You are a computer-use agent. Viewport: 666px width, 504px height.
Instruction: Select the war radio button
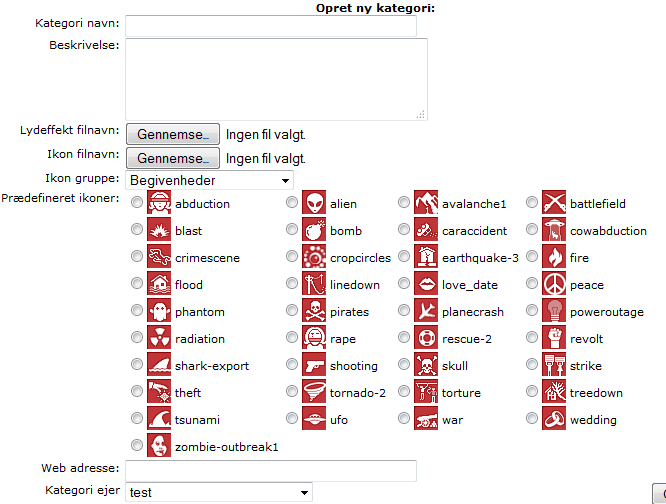404,418
